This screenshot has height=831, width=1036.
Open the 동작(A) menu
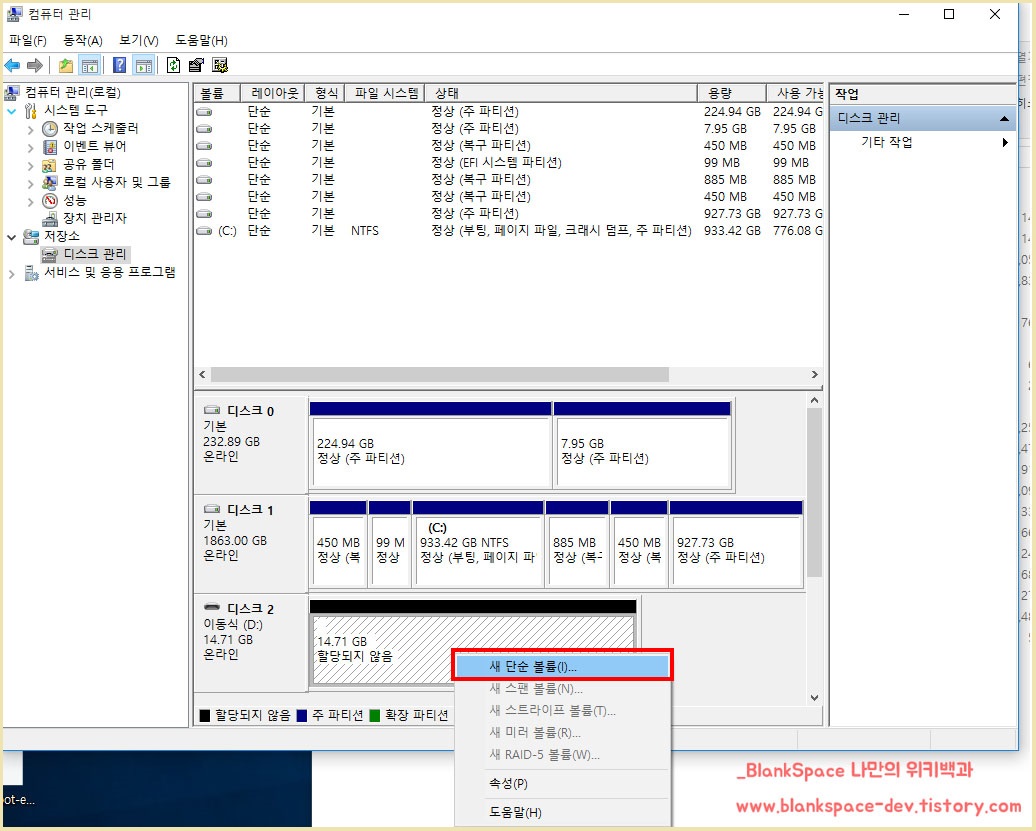(83, 41)
